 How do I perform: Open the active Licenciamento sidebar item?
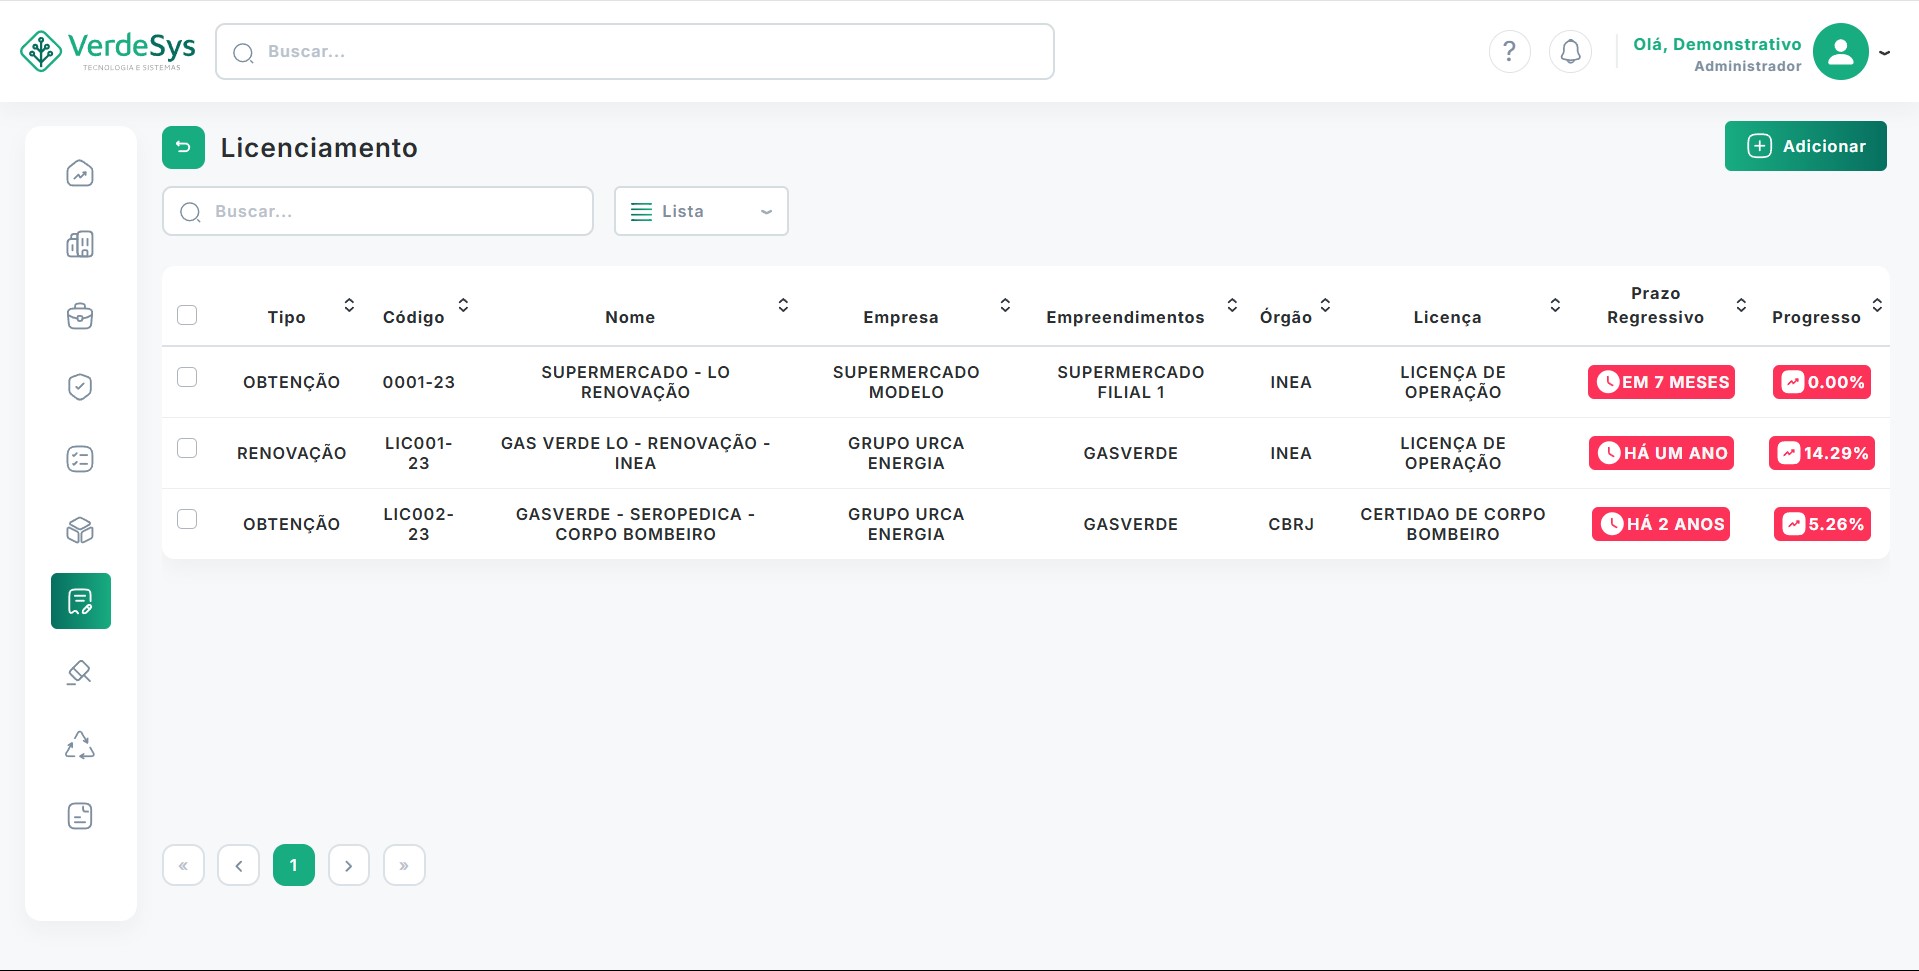coord(81,601)
